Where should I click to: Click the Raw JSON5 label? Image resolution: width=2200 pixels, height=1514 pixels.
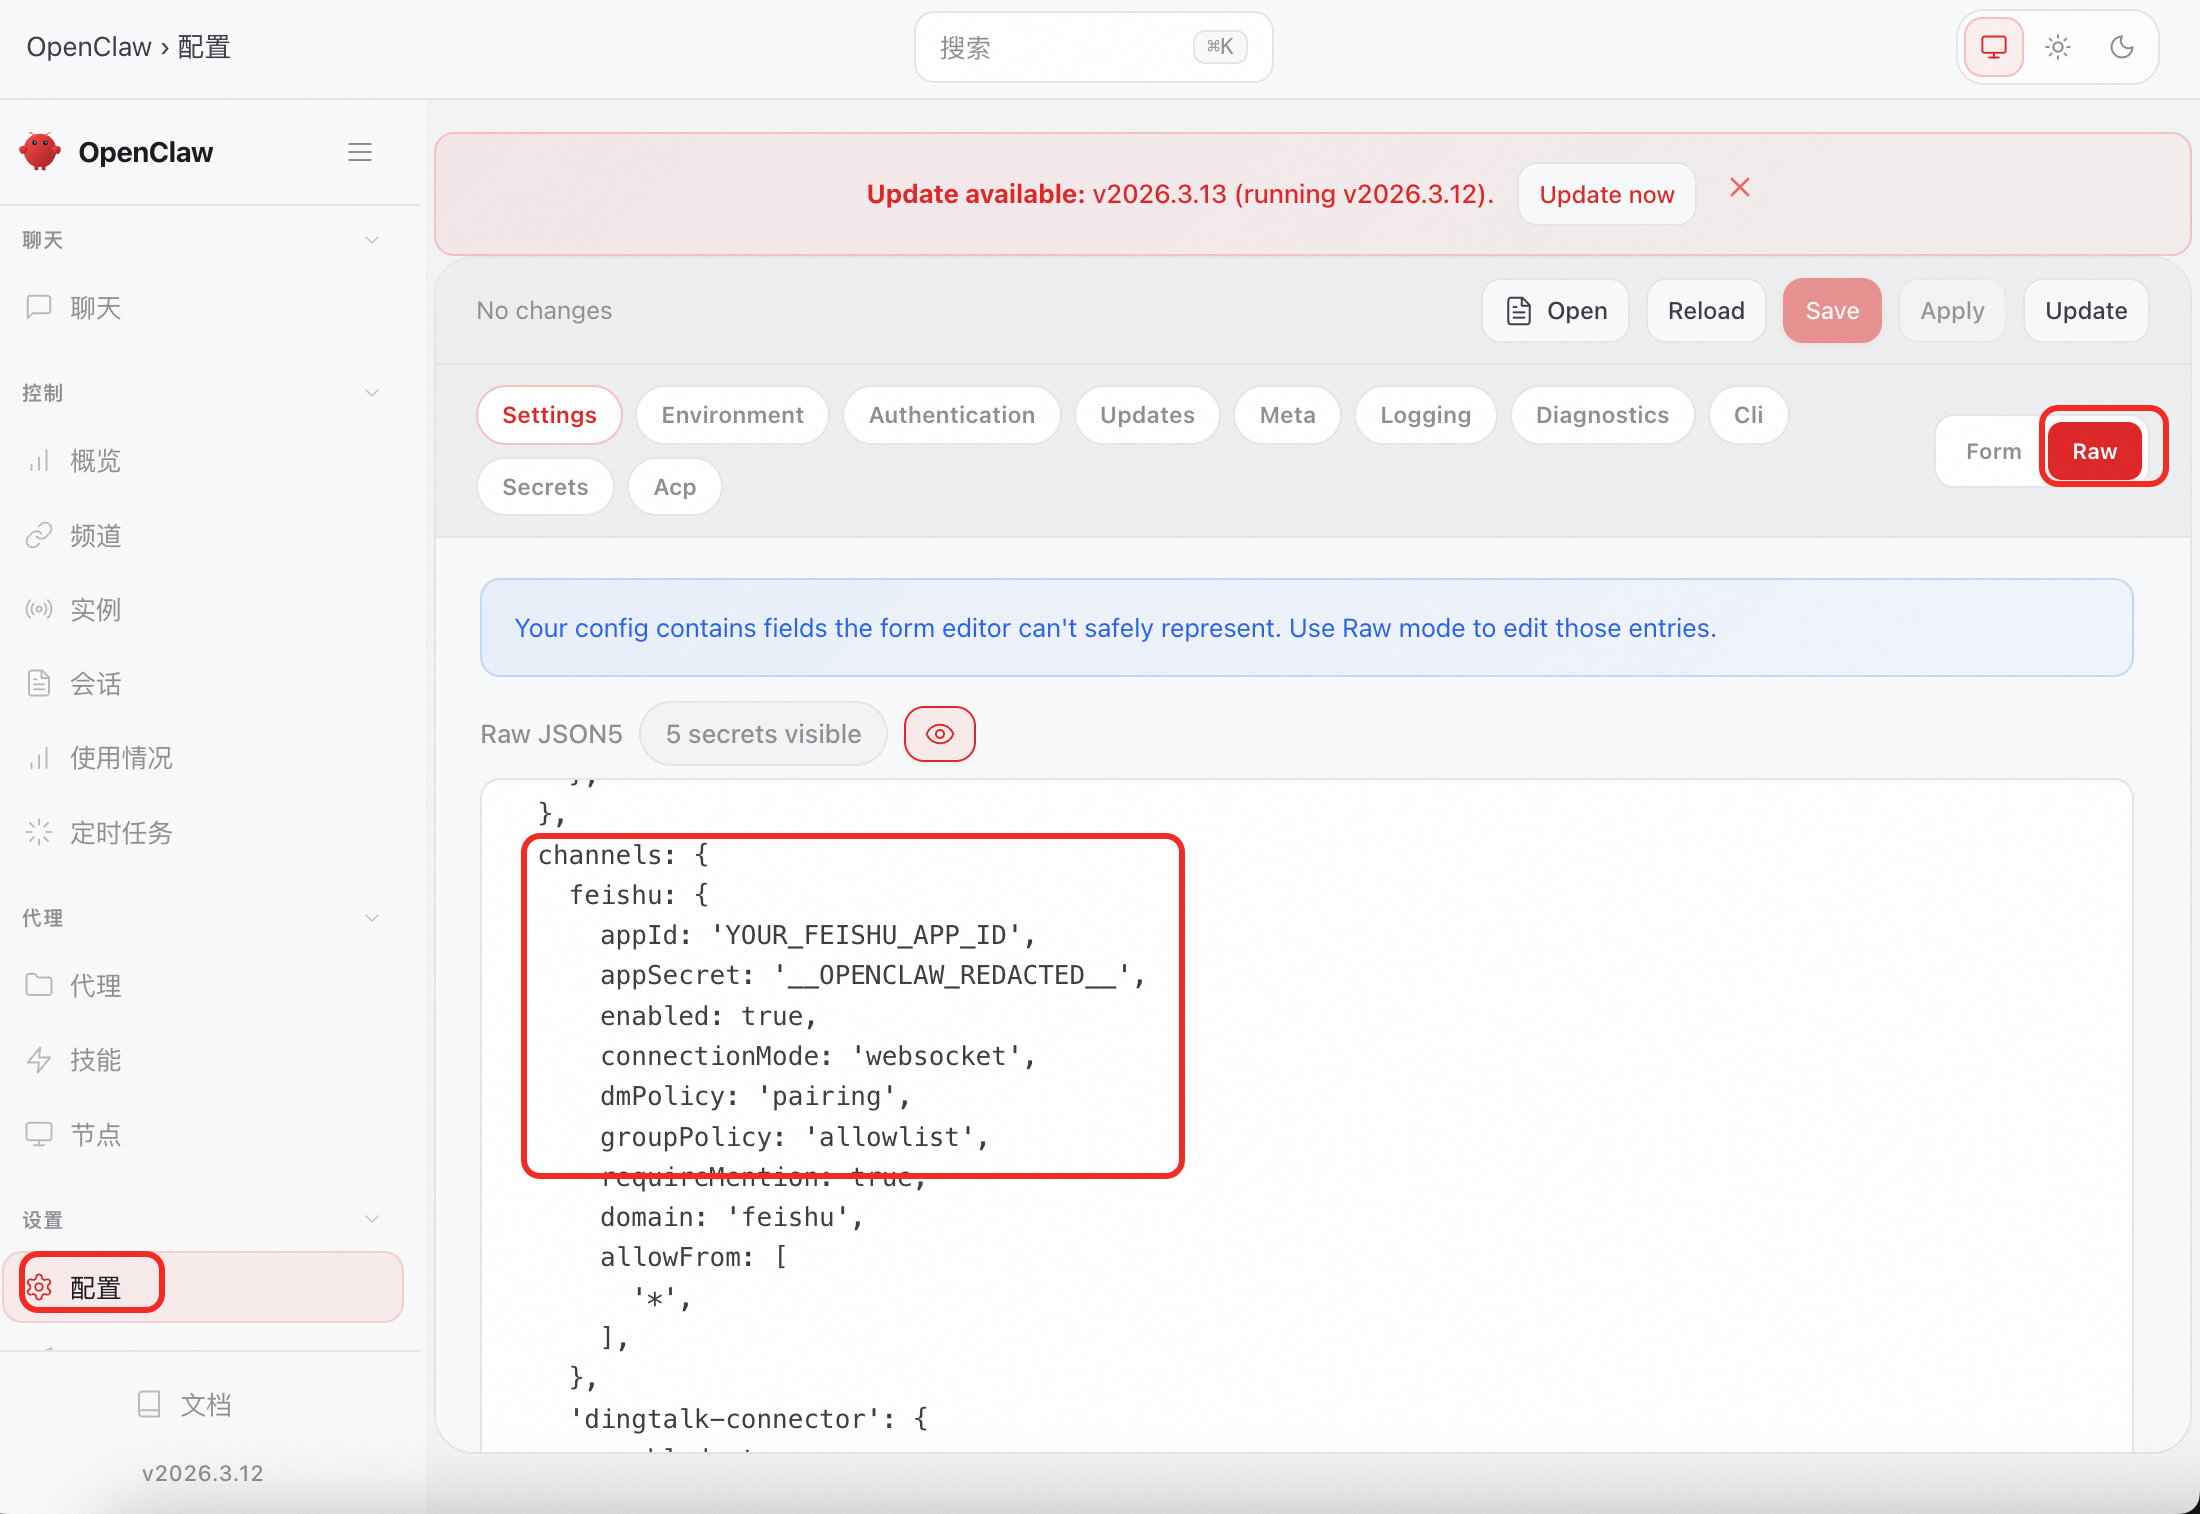pos(551,734)
